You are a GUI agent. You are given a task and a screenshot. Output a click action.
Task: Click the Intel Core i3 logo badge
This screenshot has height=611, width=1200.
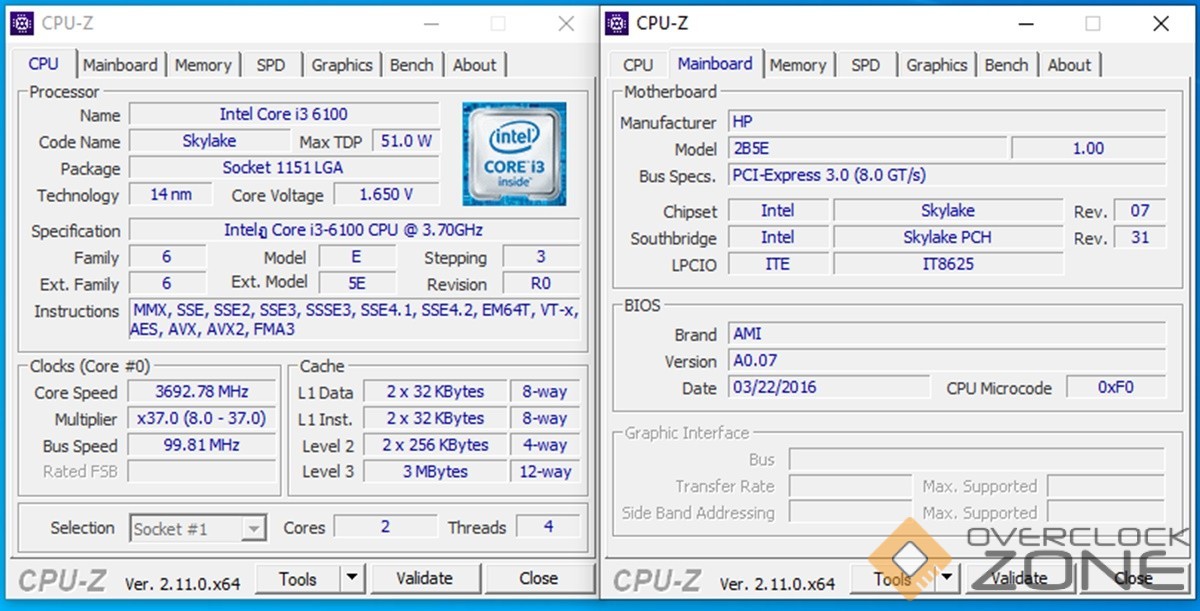[x=514, y=153]
